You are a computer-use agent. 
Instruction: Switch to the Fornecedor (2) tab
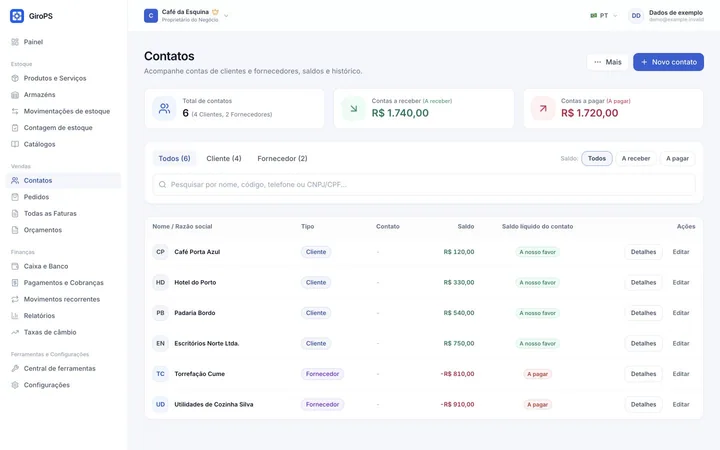(x=282, y=158)
